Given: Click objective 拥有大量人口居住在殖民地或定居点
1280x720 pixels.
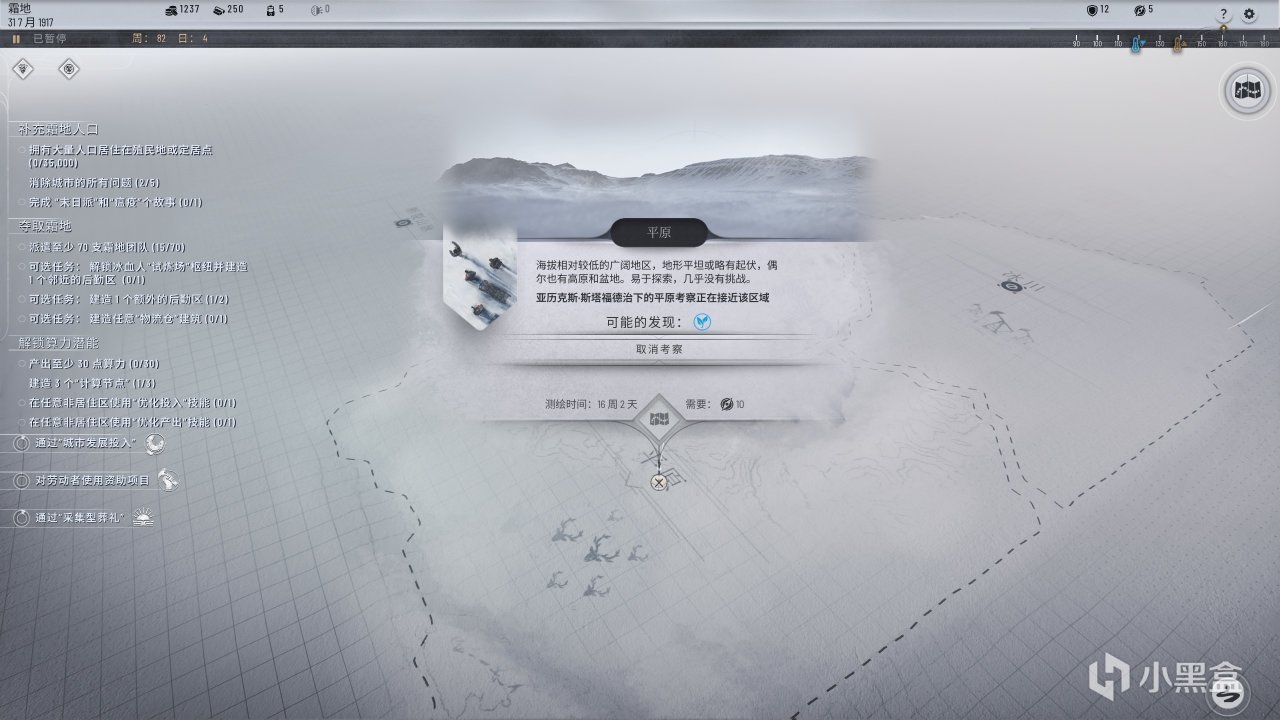Looking at the screenshot, I should 120,156.
